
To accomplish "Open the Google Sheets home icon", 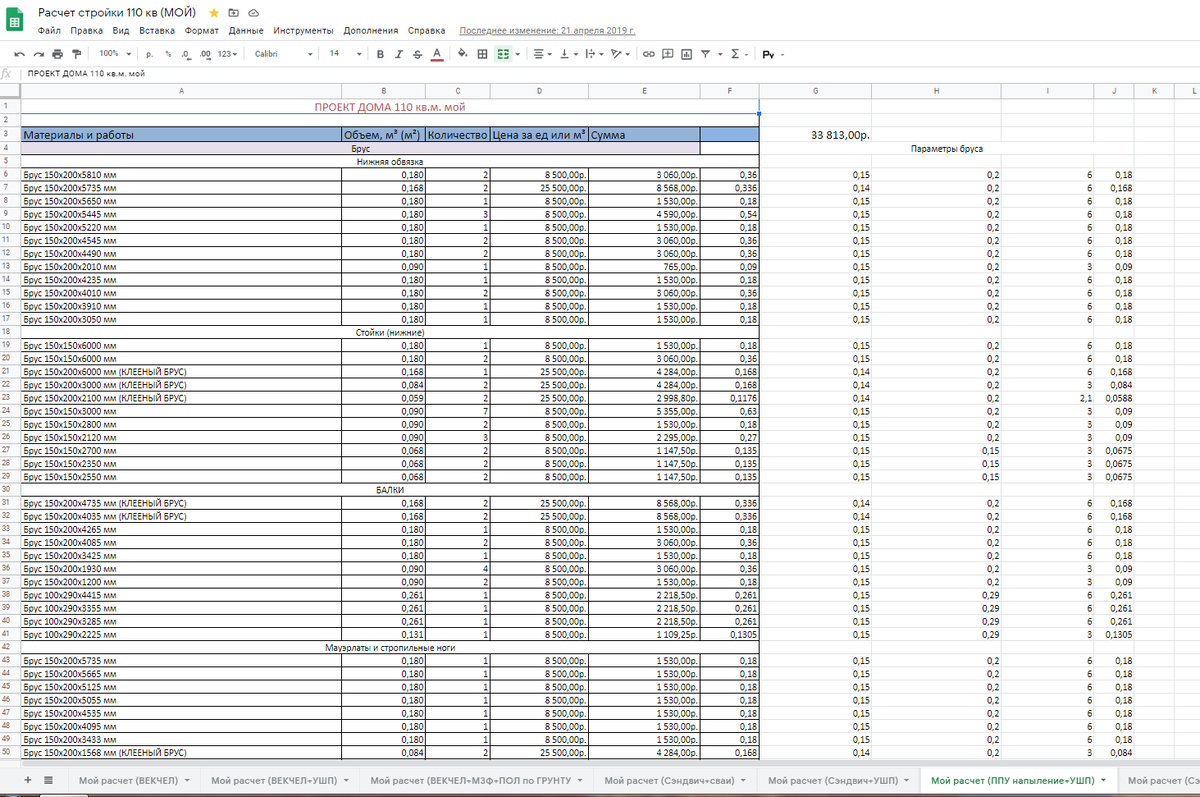I will [x=16, y=19].
